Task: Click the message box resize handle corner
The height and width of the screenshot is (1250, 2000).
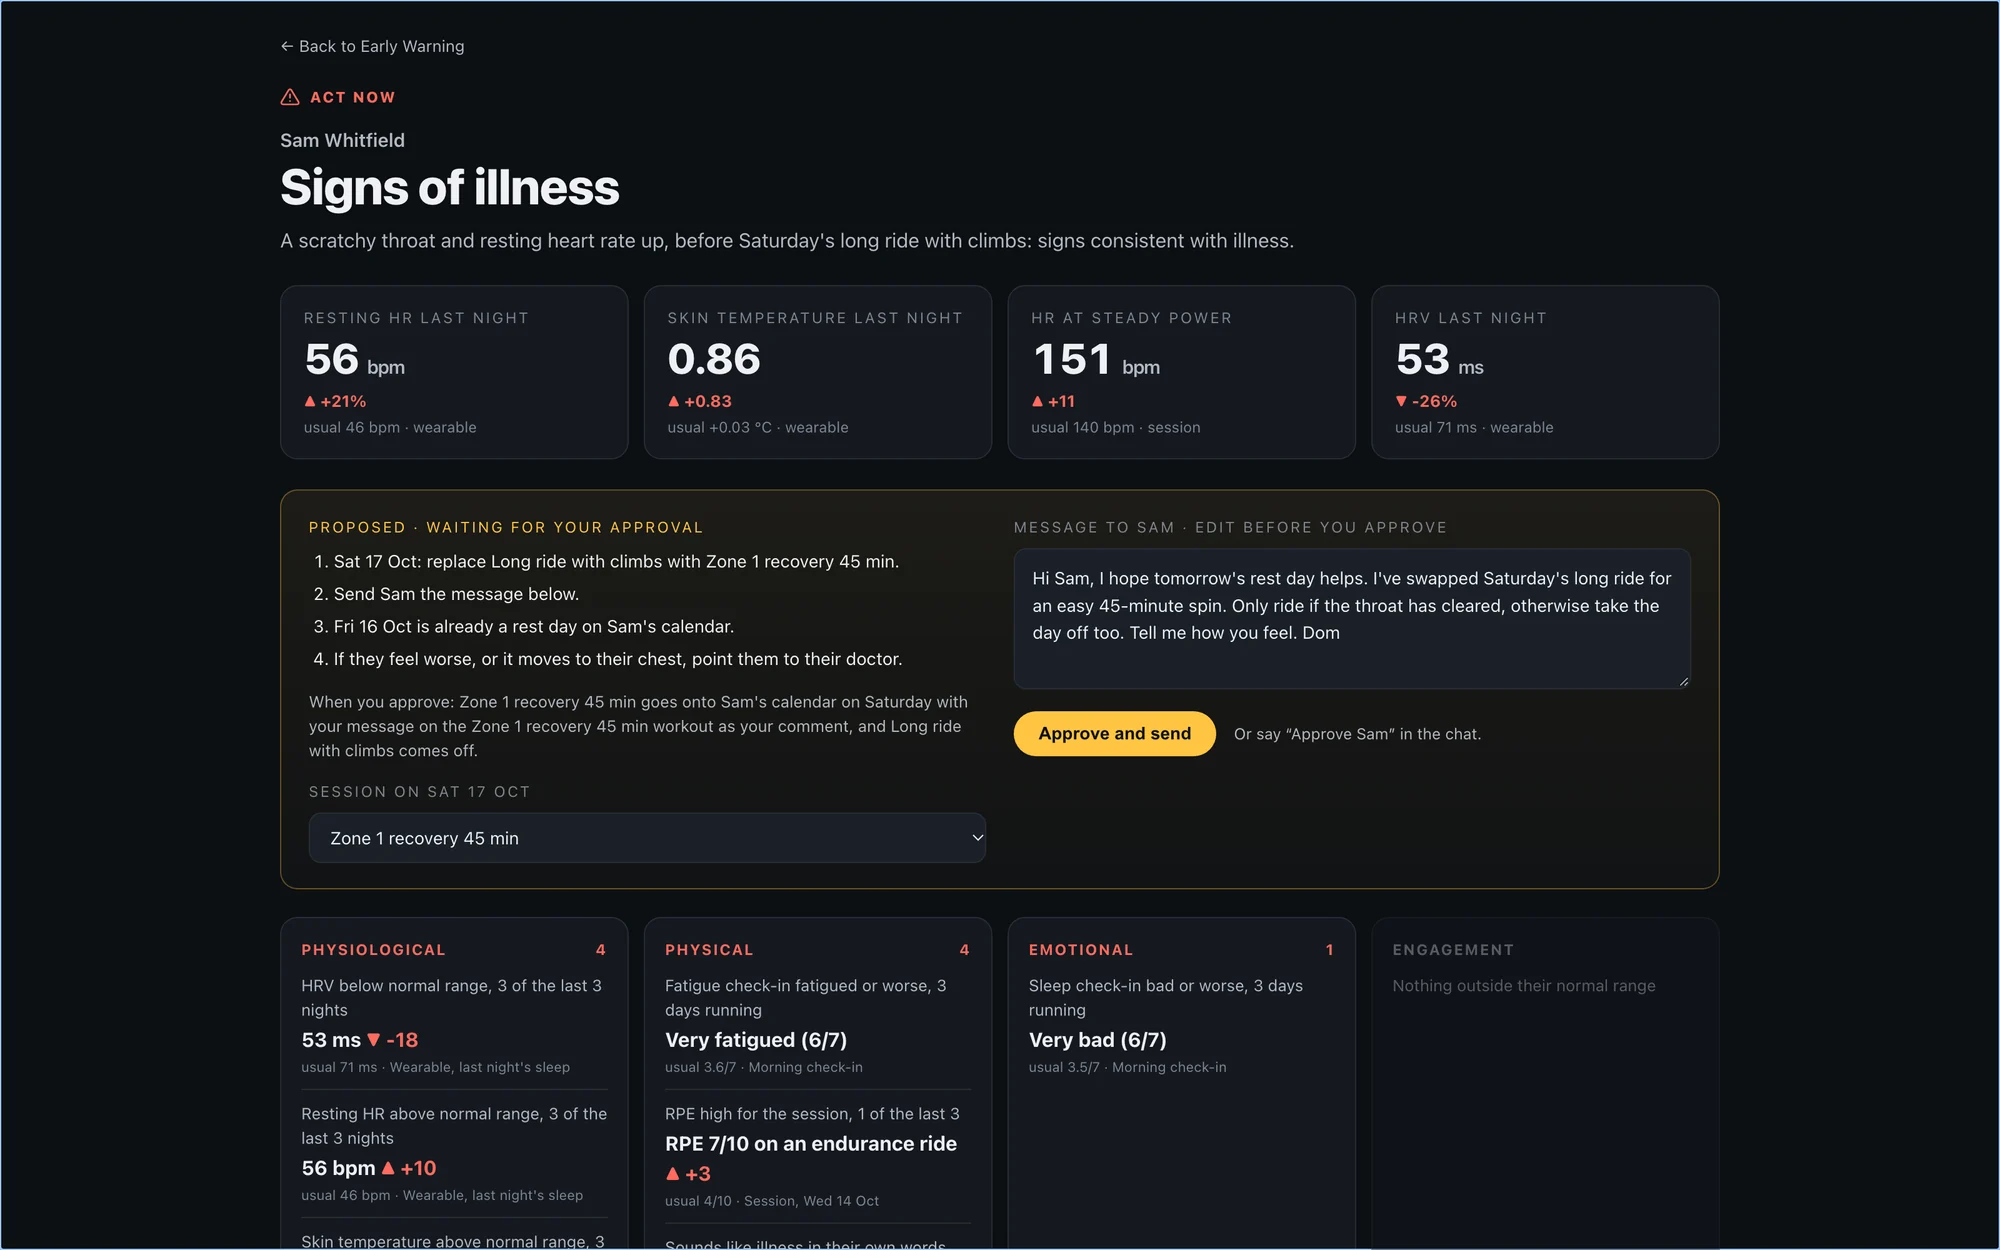Action: coord(1683,682)
